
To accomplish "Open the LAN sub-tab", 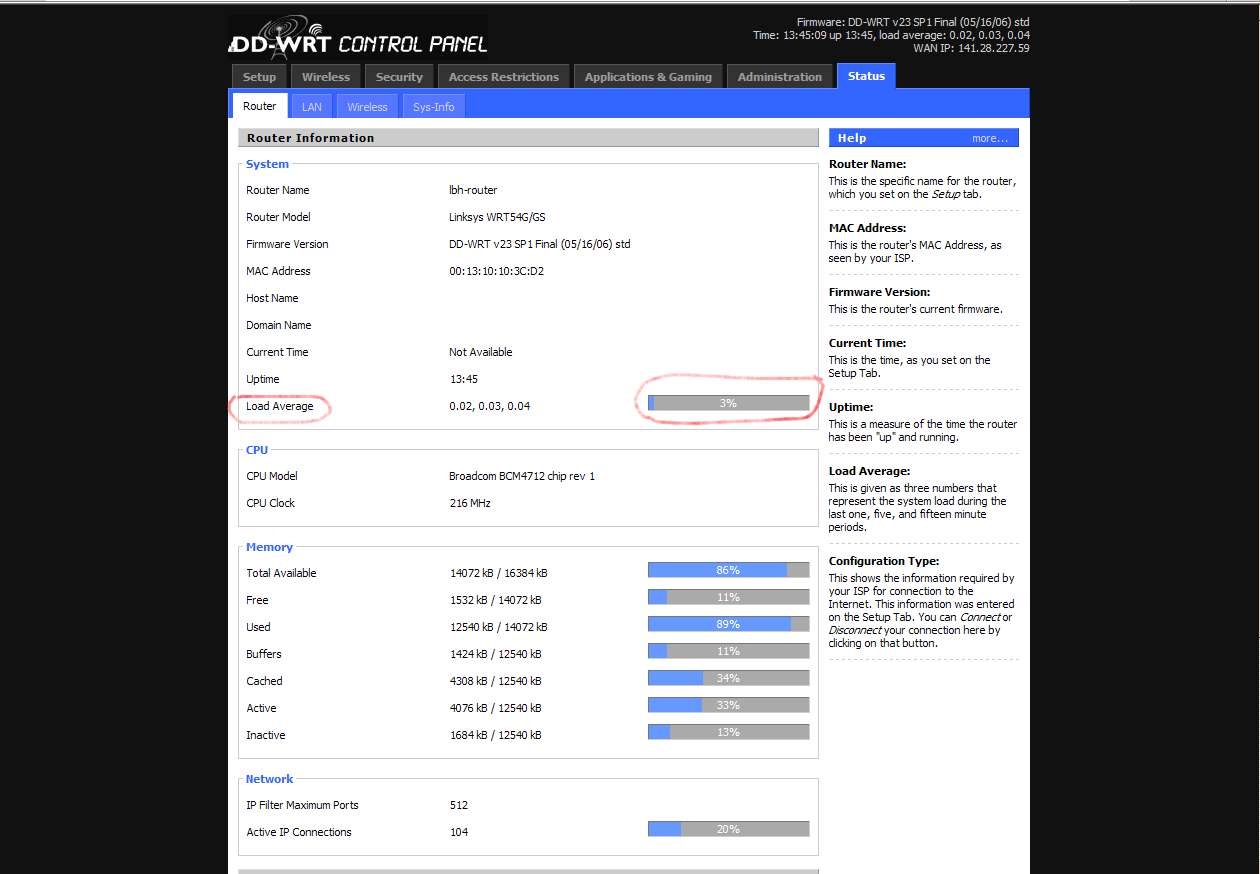I will coord(312,106).
